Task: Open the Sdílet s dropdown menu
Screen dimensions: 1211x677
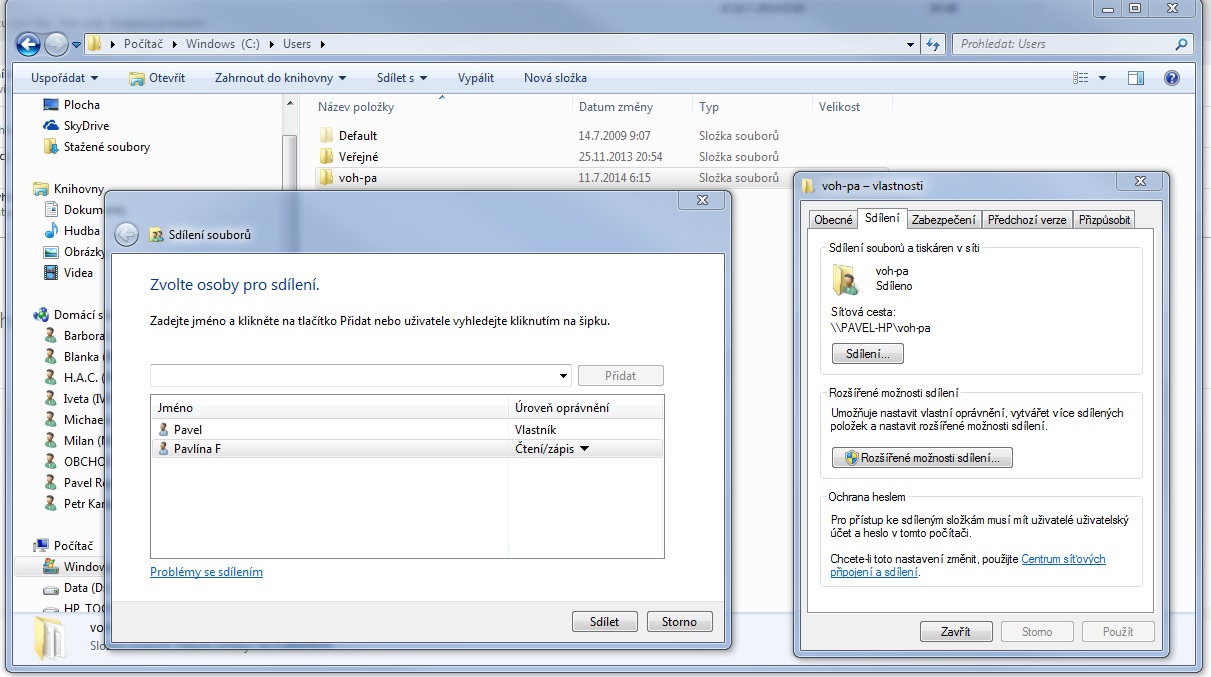Action: pos(402,78)
